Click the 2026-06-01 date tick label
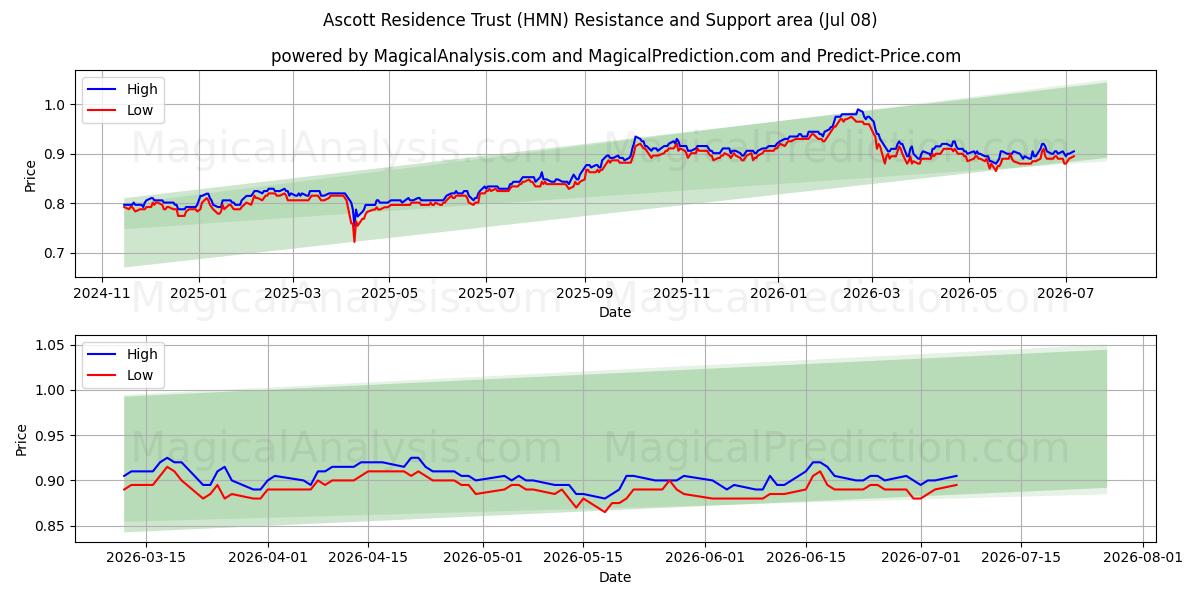This screenshot has height=600, width=1200. coord(706,558)
